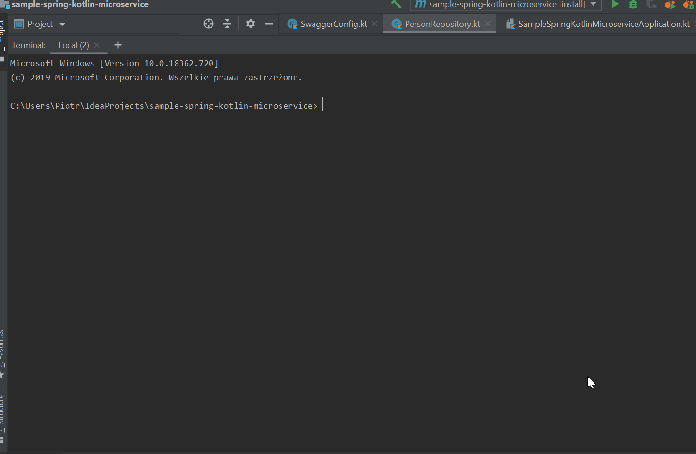Click the terminal command prompt line
This screenshot has height=454, width=696.
(164, 106)
